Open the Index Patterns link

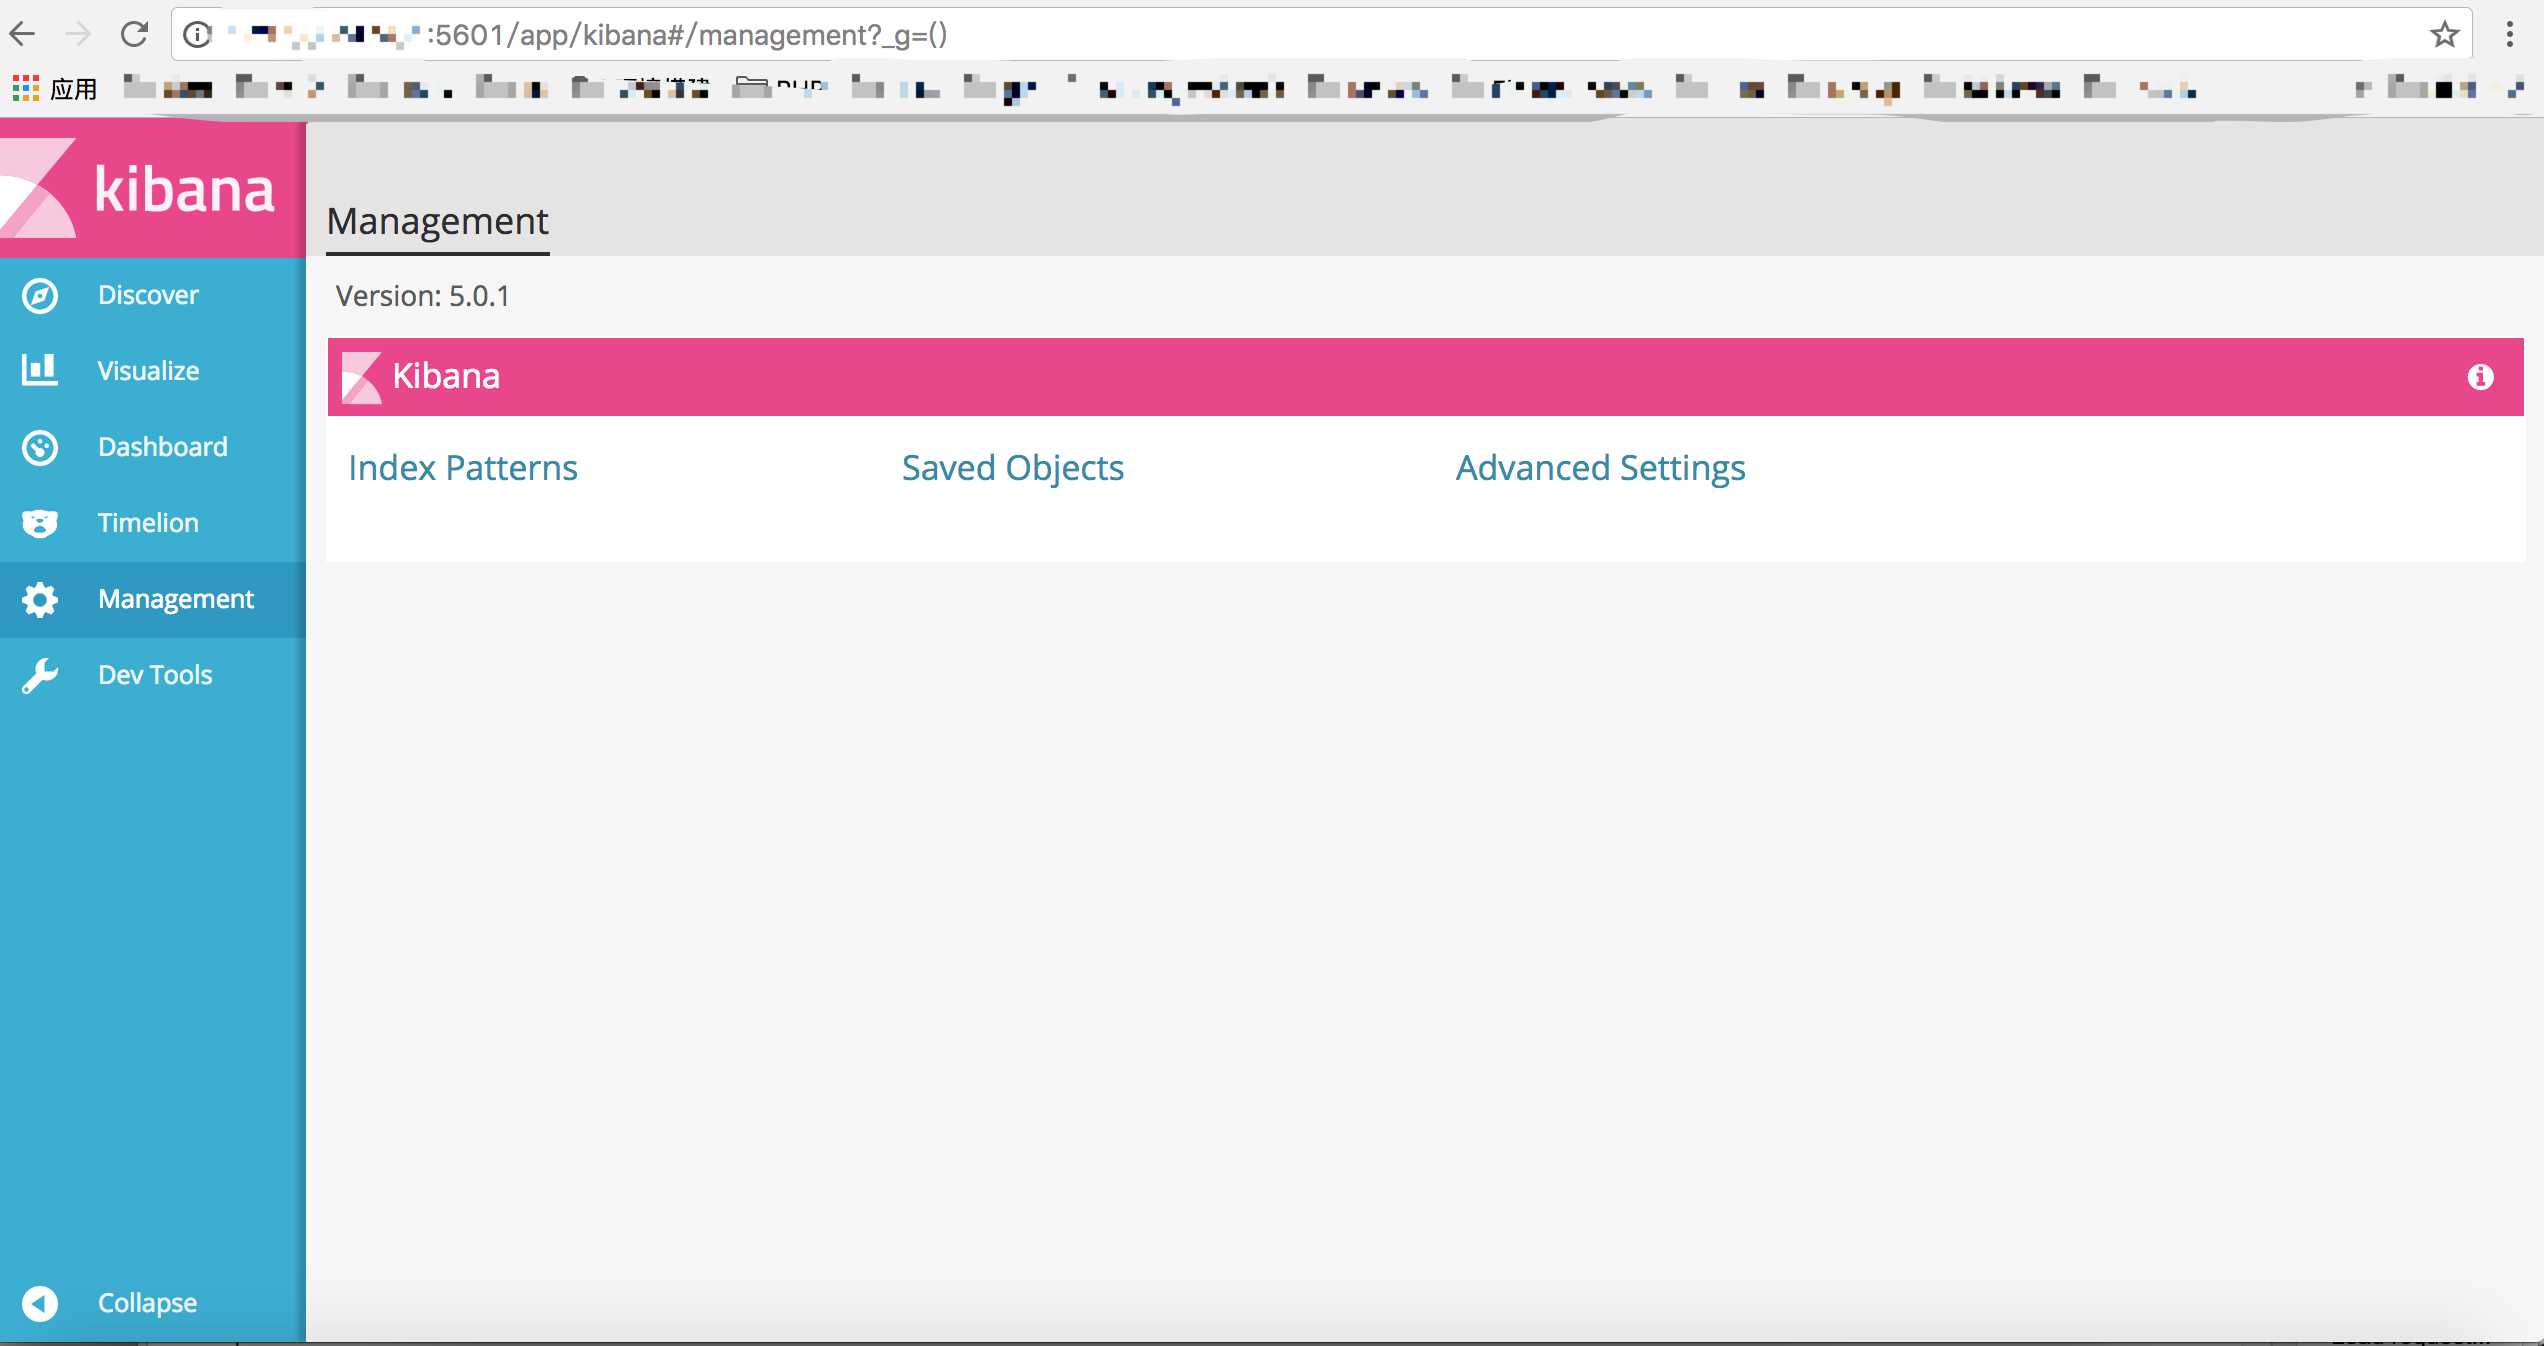463,468
